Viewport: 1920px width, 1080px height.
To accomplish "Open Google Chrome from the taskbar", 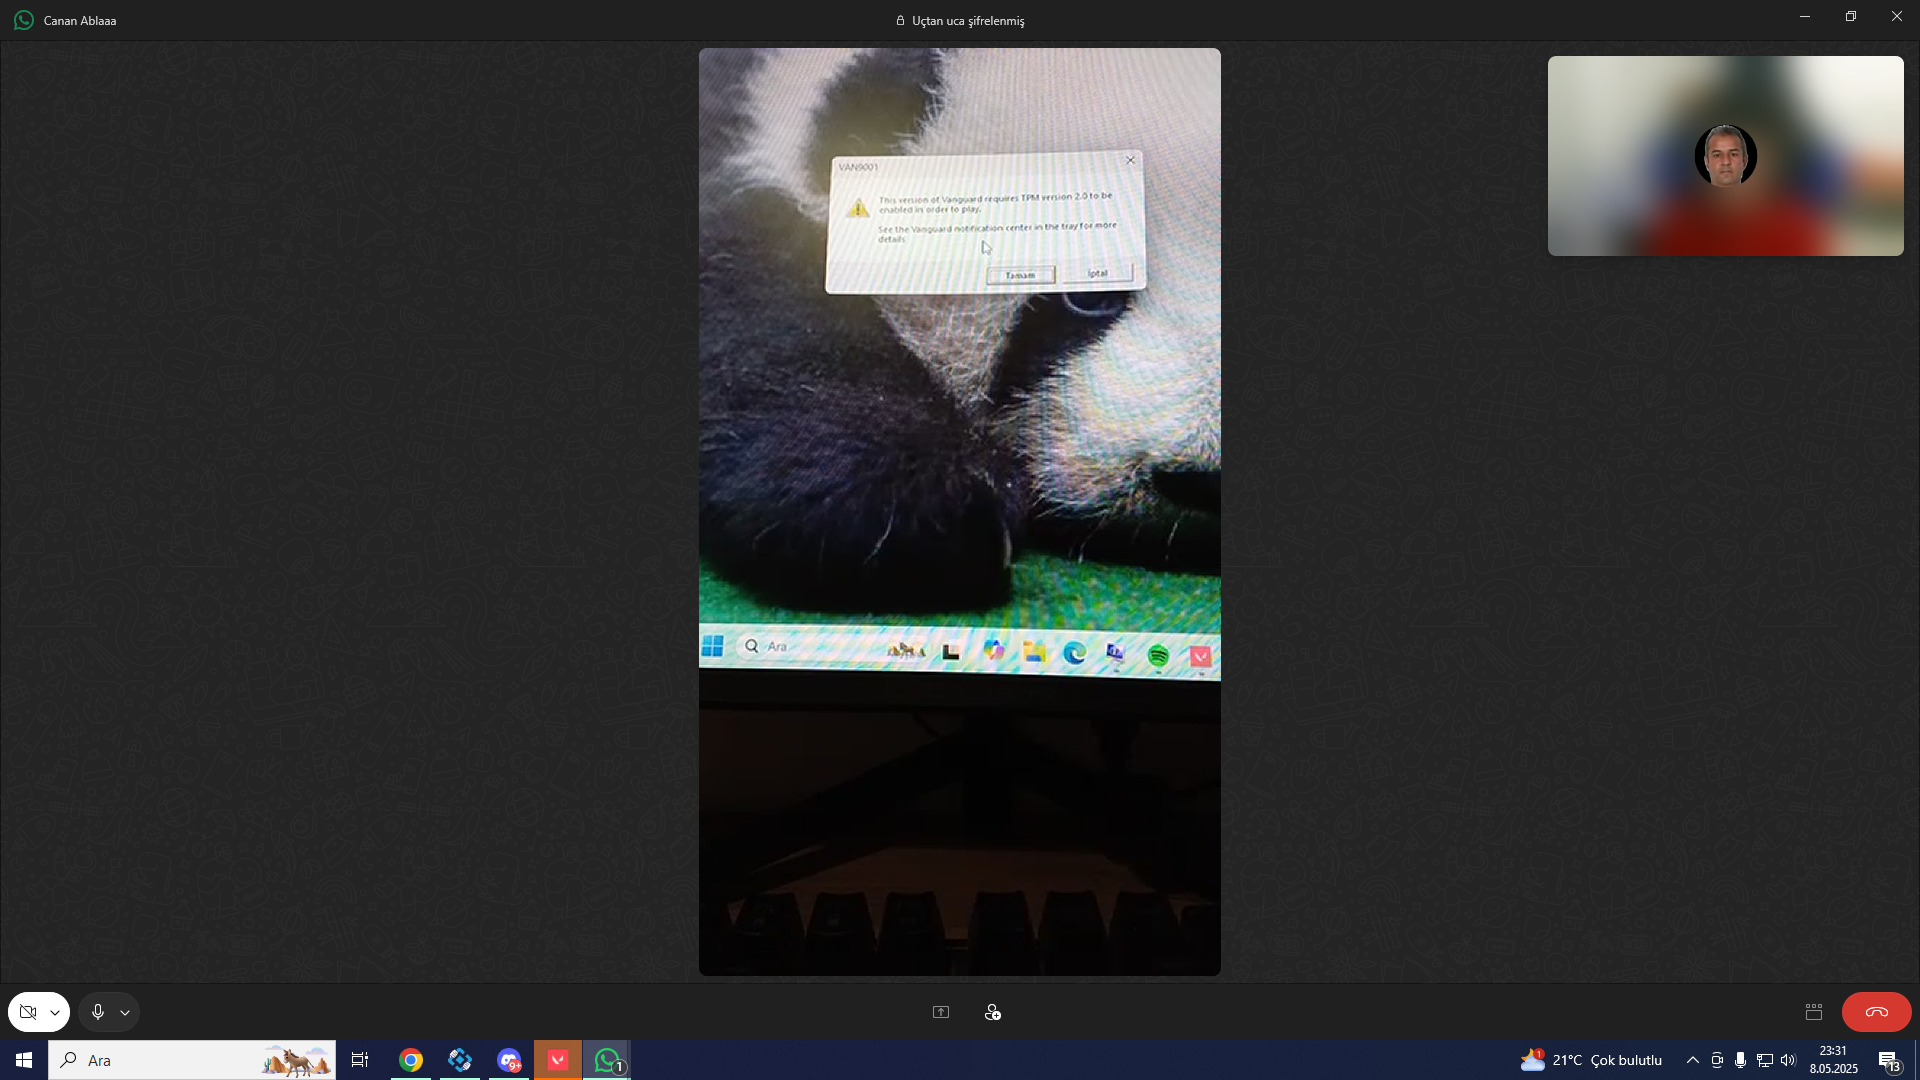I will click(x=411, y=1060).
